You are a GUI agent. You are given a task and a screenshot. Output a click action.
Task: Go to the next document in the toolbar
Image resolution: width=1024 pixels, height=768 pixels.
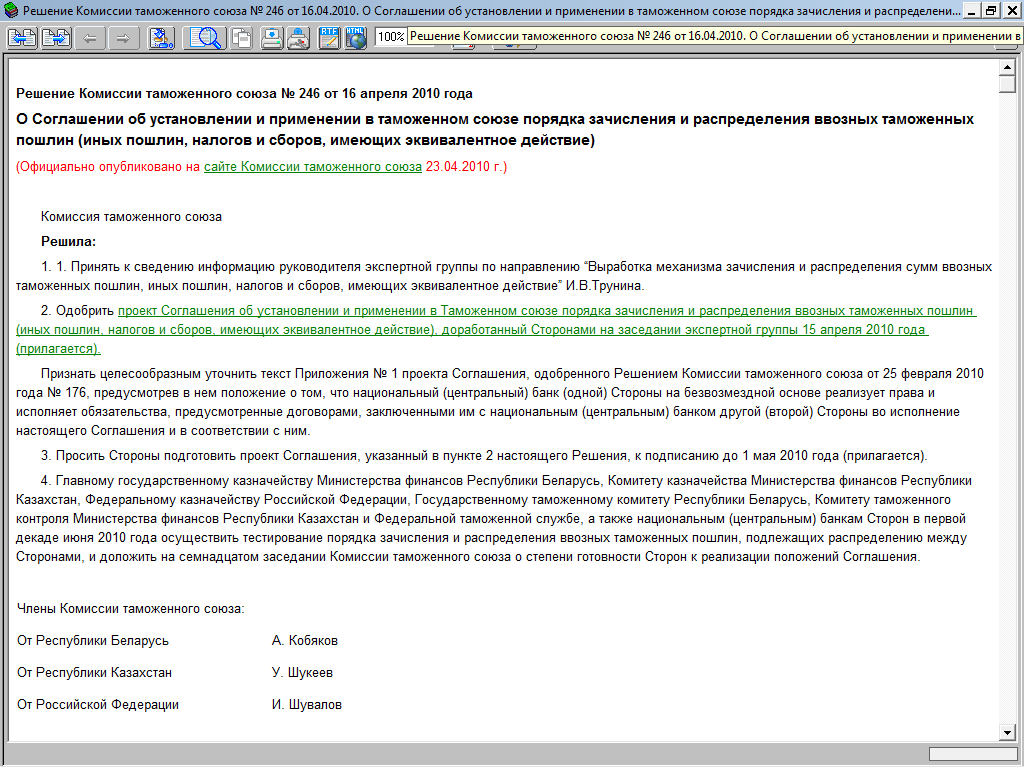click(x=56, y=38)
